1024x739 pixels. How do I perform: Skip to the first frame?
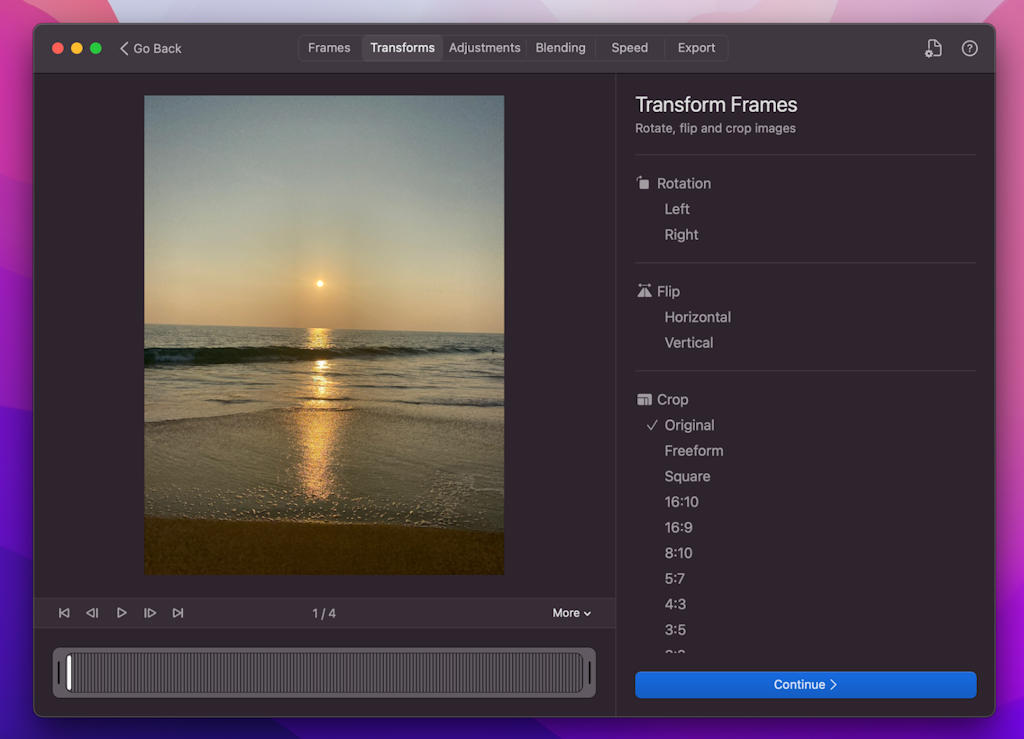pos(64,612)
